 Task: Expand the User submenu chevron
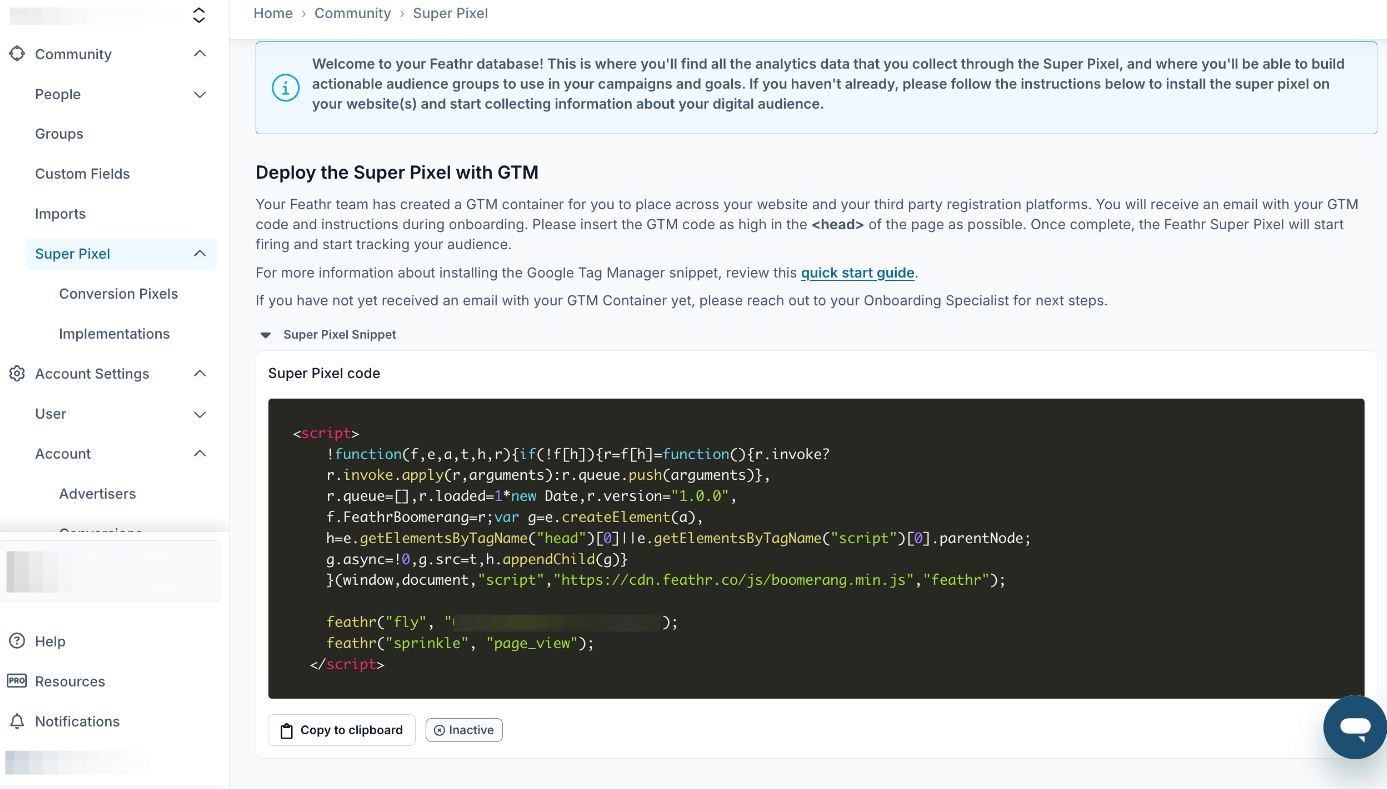click(x=200, y=414)
